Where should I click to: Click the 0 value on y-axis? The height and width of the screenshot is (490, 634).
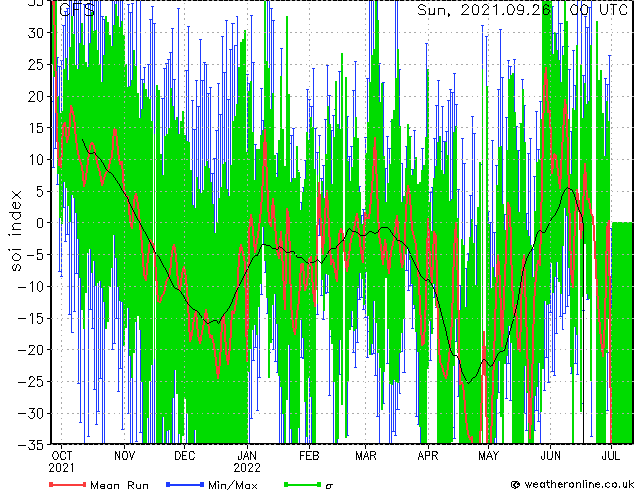point(40,223)
